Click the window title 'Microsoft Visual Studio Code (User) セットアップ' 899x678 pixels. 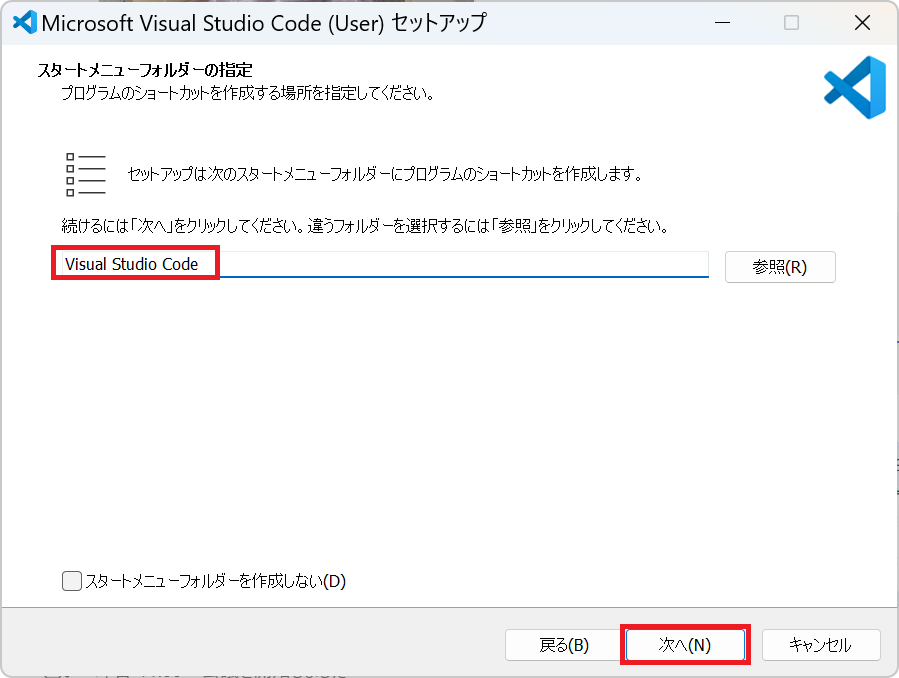tap(264, 23)
